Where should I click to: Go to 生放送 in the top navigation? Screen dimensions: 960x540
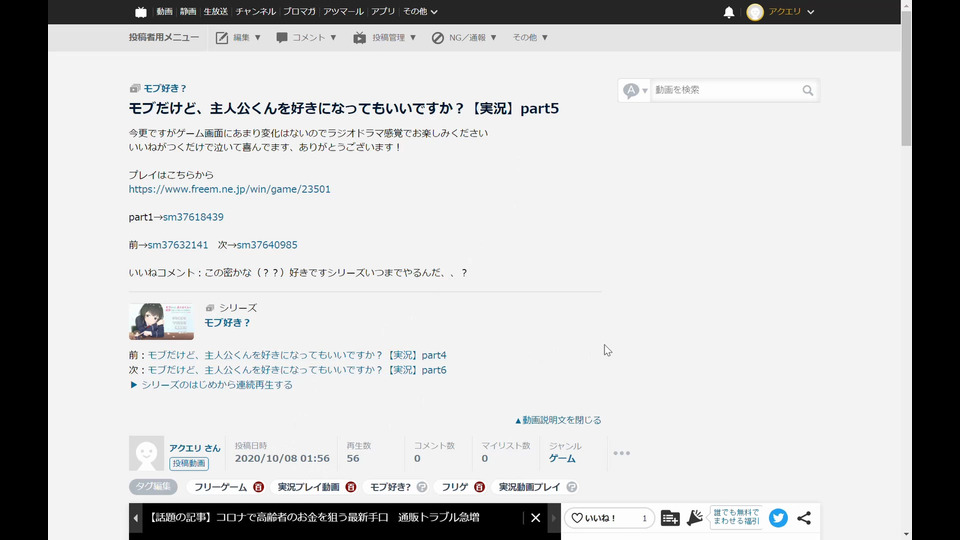[x=216, y=12]
